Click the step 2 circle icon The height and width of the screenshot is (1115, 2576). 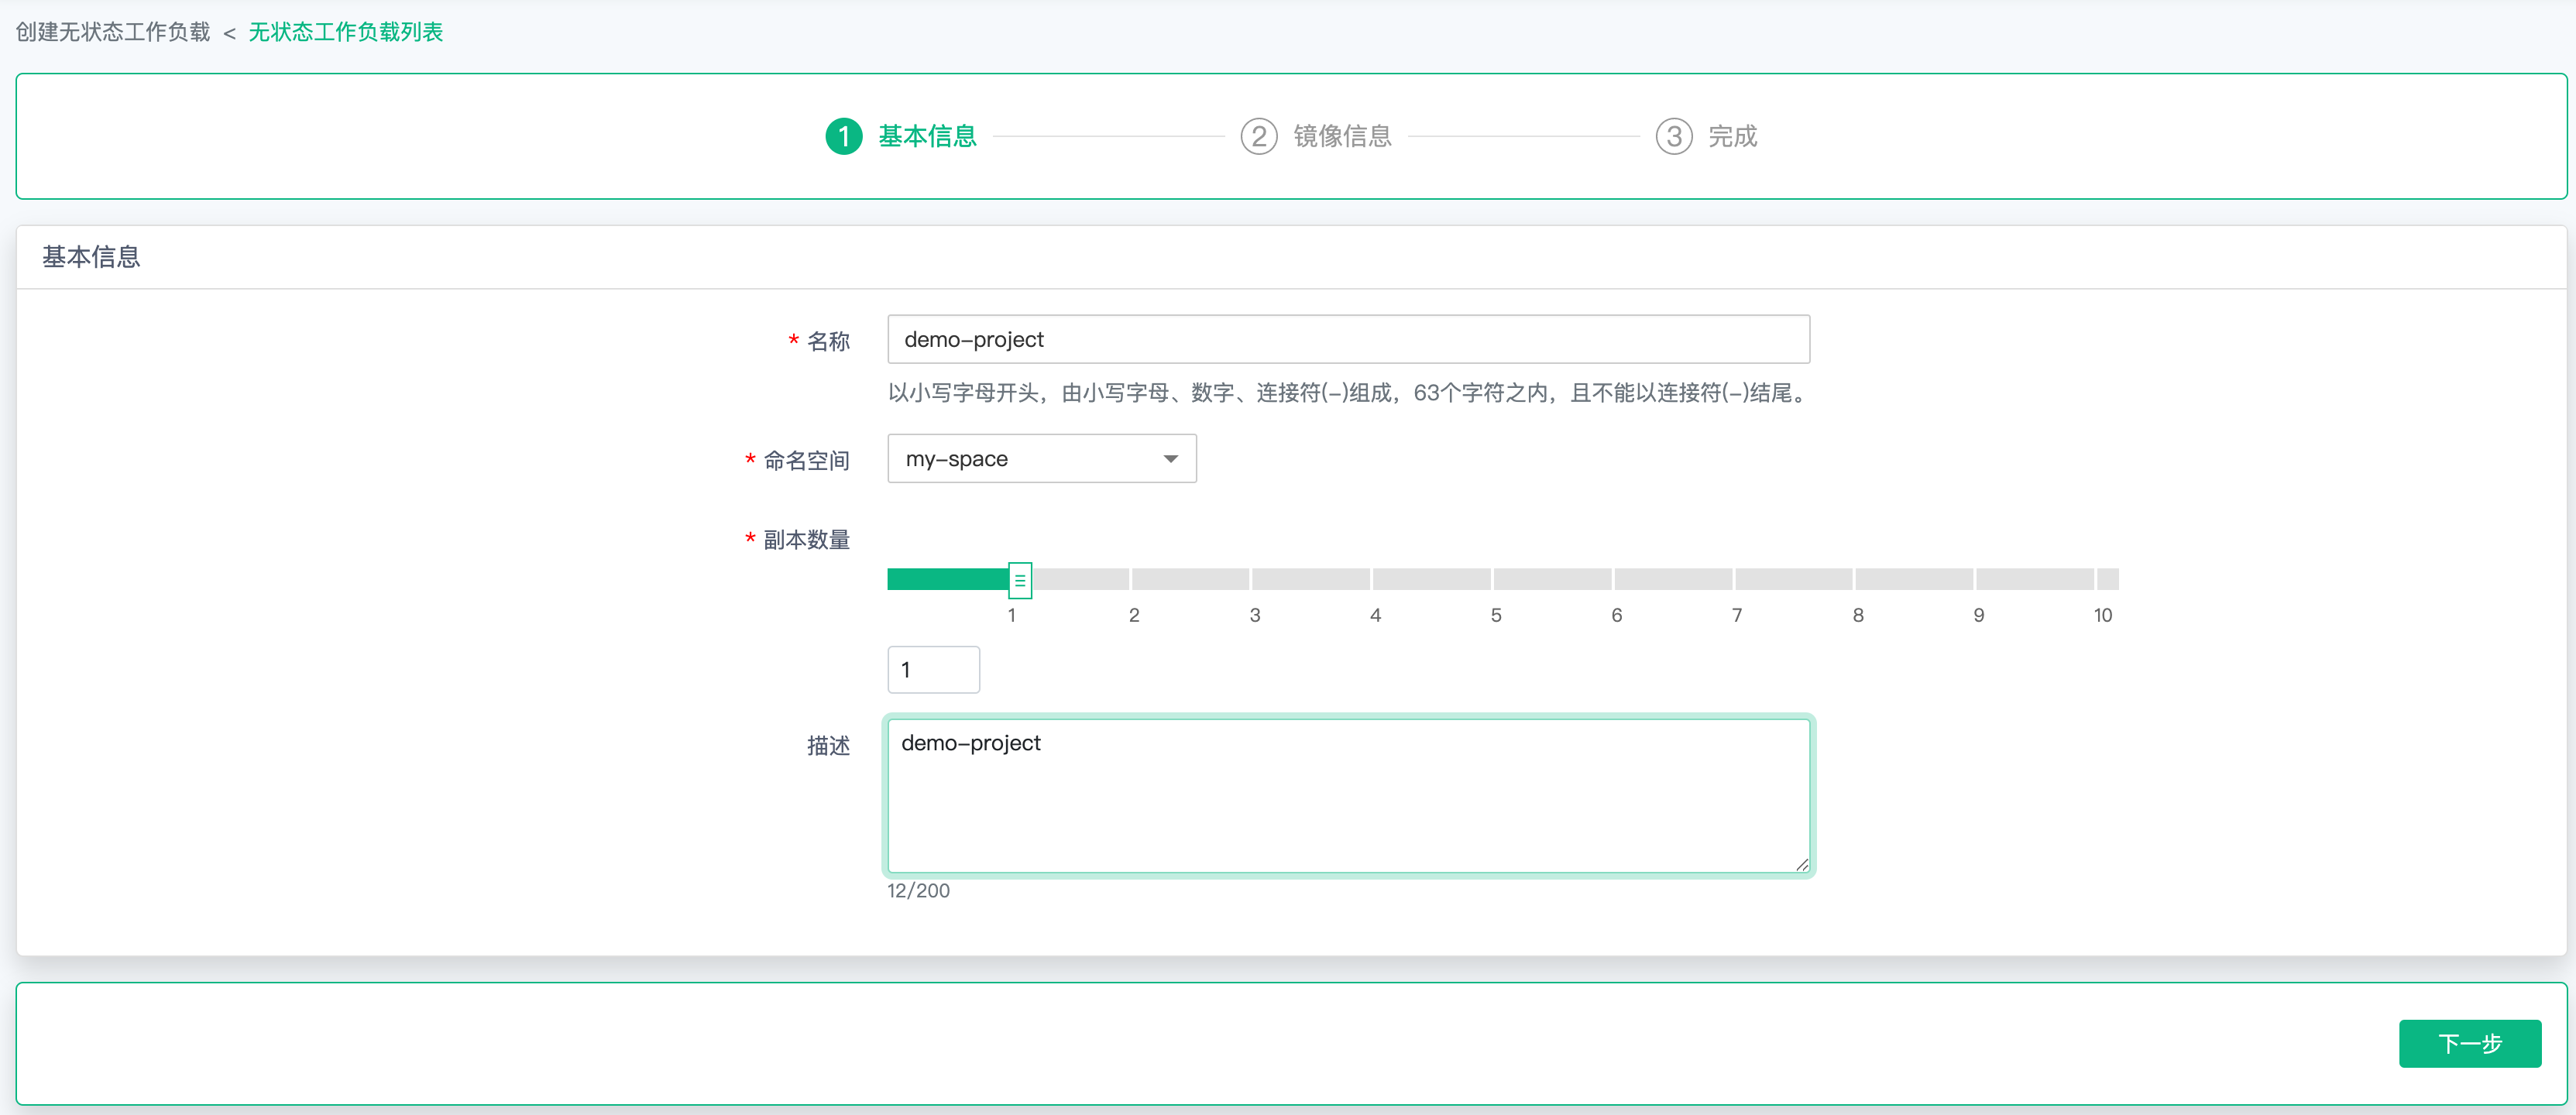pyautogui.click(x=1258, y=136)
